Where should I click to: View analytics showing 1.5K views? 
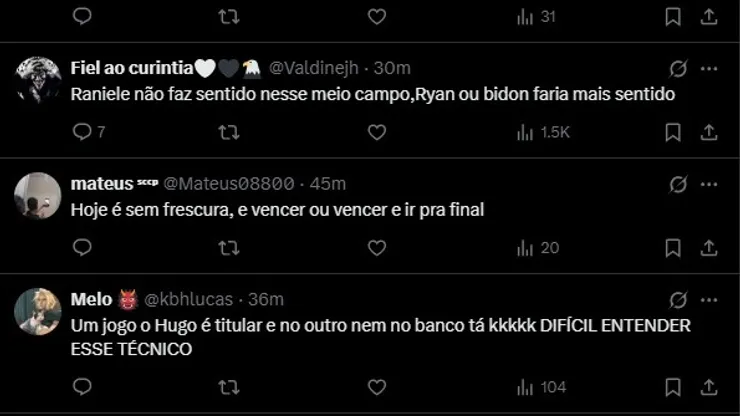tap(542, 132)
